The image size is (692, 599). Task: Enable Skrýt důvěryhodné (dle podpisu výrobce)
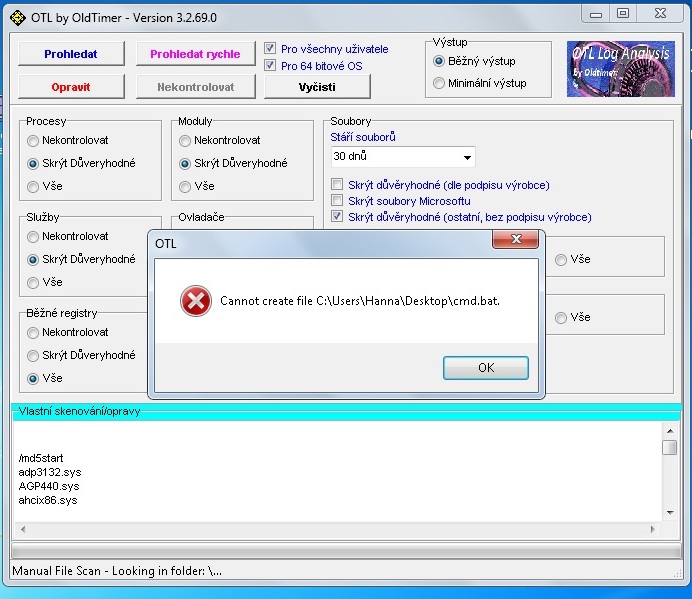[x=338, y=185]
